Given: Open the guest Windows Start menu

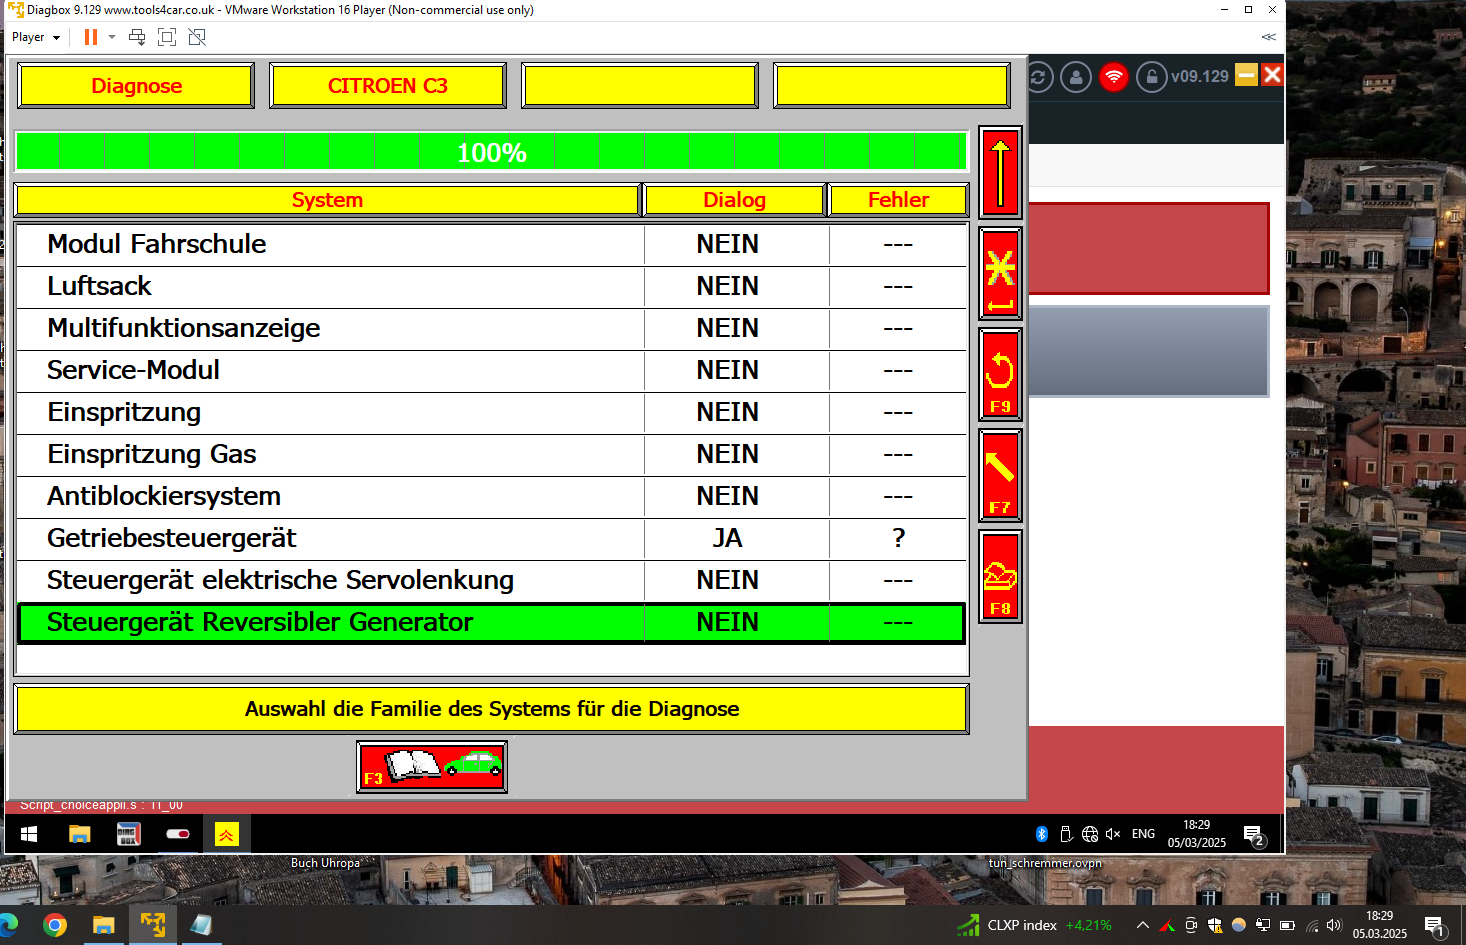Looking at the screenshot, I should (29, 834).
